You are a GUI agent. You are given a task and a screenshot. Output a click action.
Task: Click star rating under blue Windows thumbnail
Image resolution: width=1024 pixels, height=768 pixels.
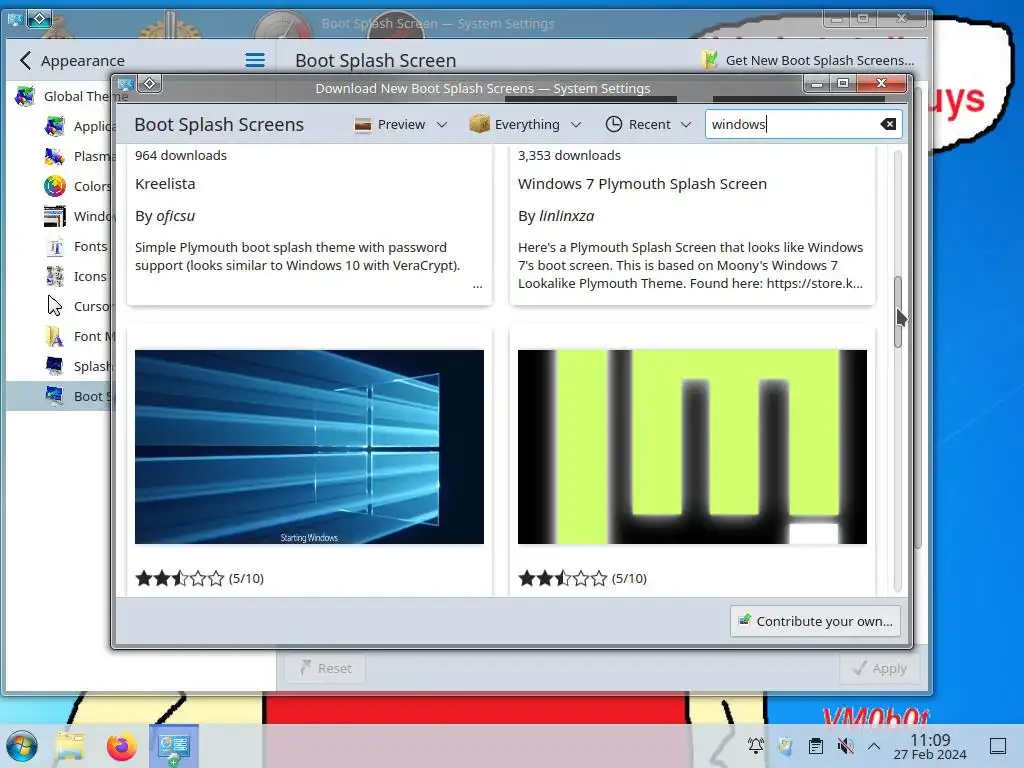click(x=180, y=579)
